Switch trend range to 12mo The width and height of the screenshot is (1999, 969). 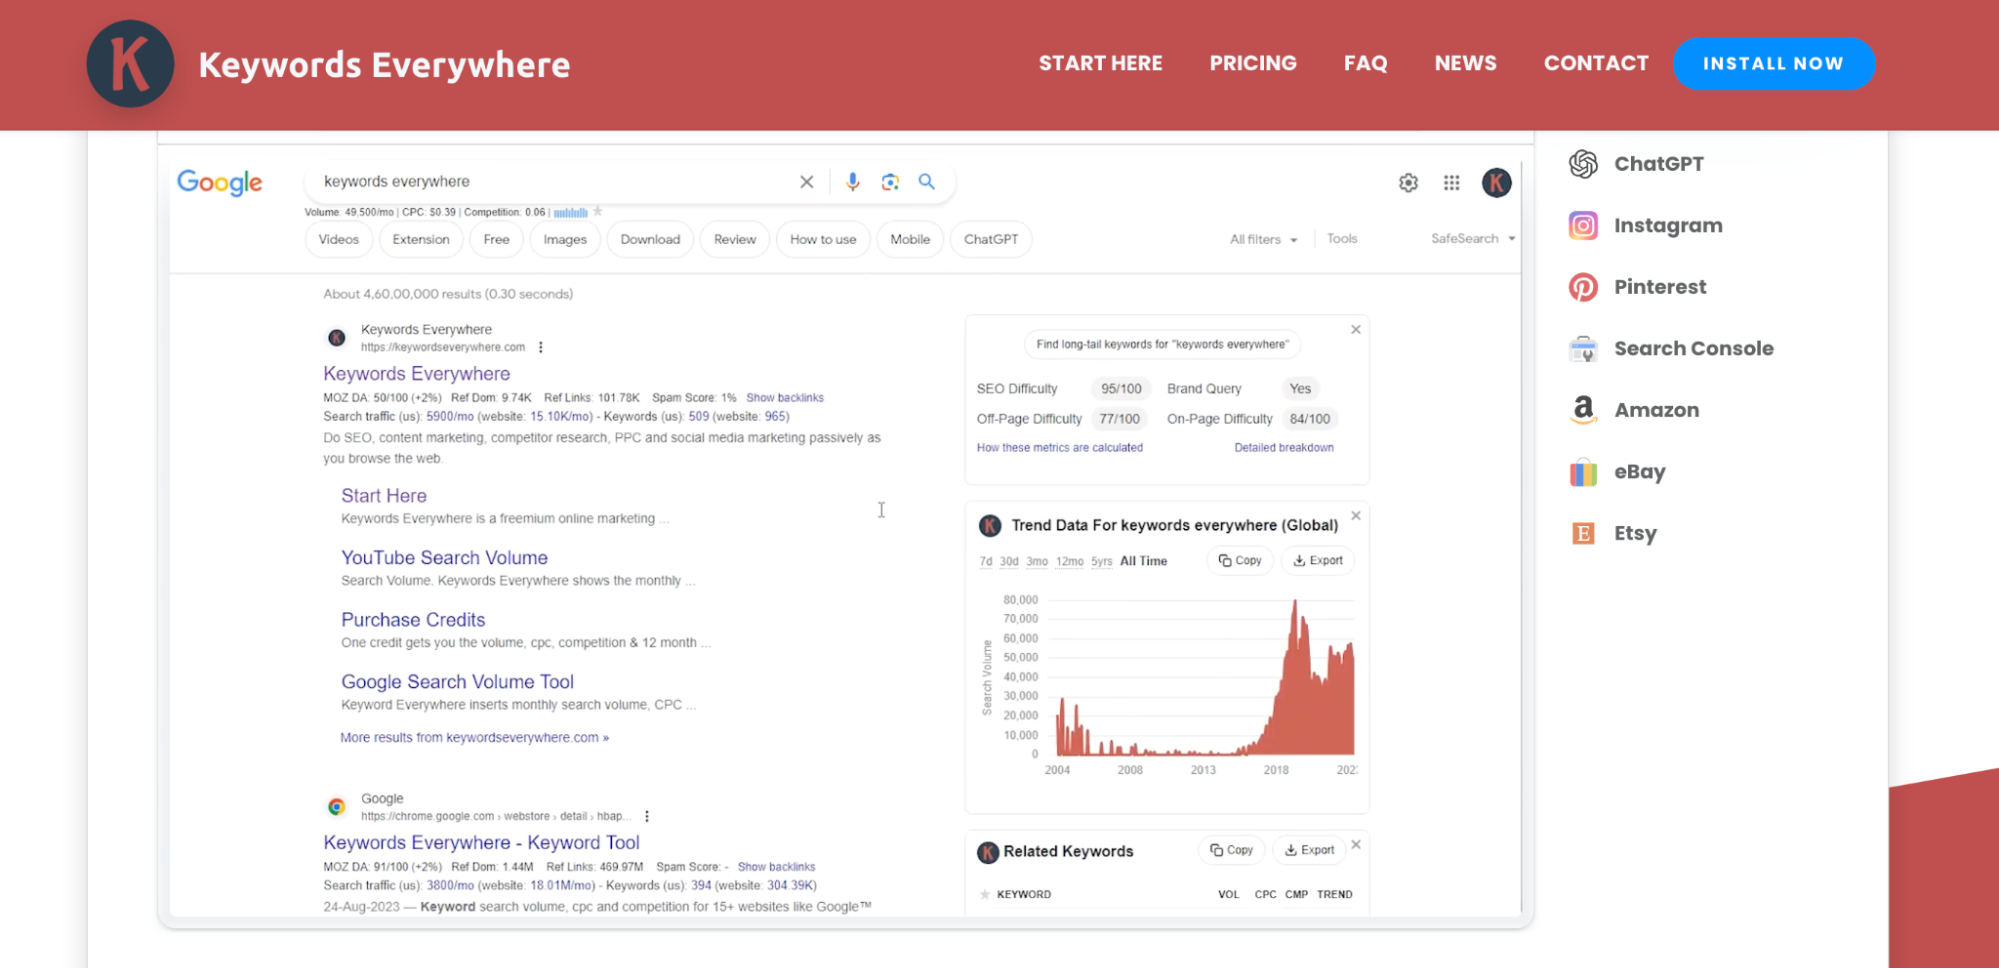(1069, 562)
